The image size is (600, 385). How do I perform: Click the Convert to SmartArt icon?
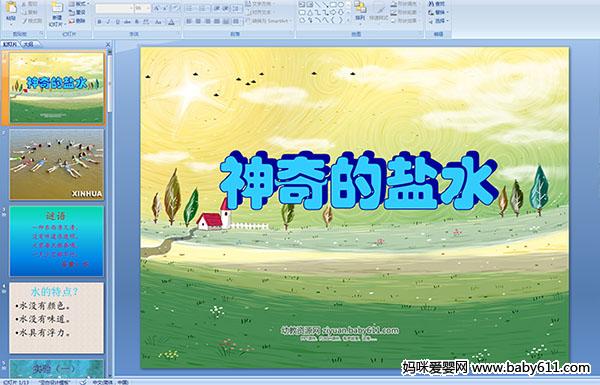248,21
